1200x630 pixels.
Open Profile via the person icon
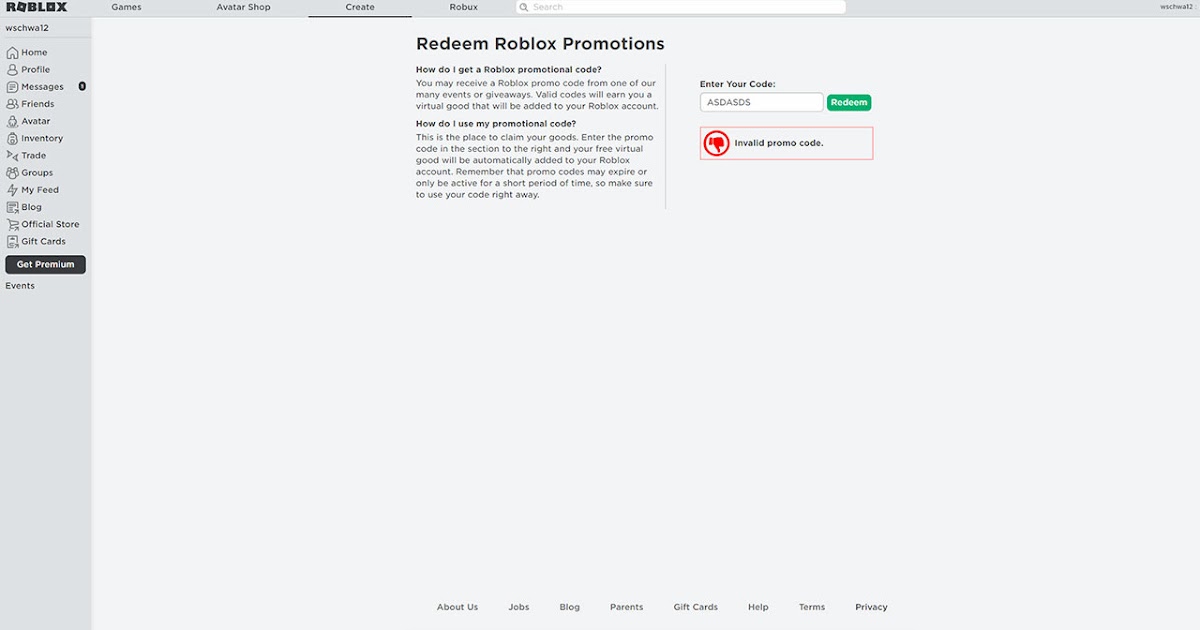tap(13, 70)
